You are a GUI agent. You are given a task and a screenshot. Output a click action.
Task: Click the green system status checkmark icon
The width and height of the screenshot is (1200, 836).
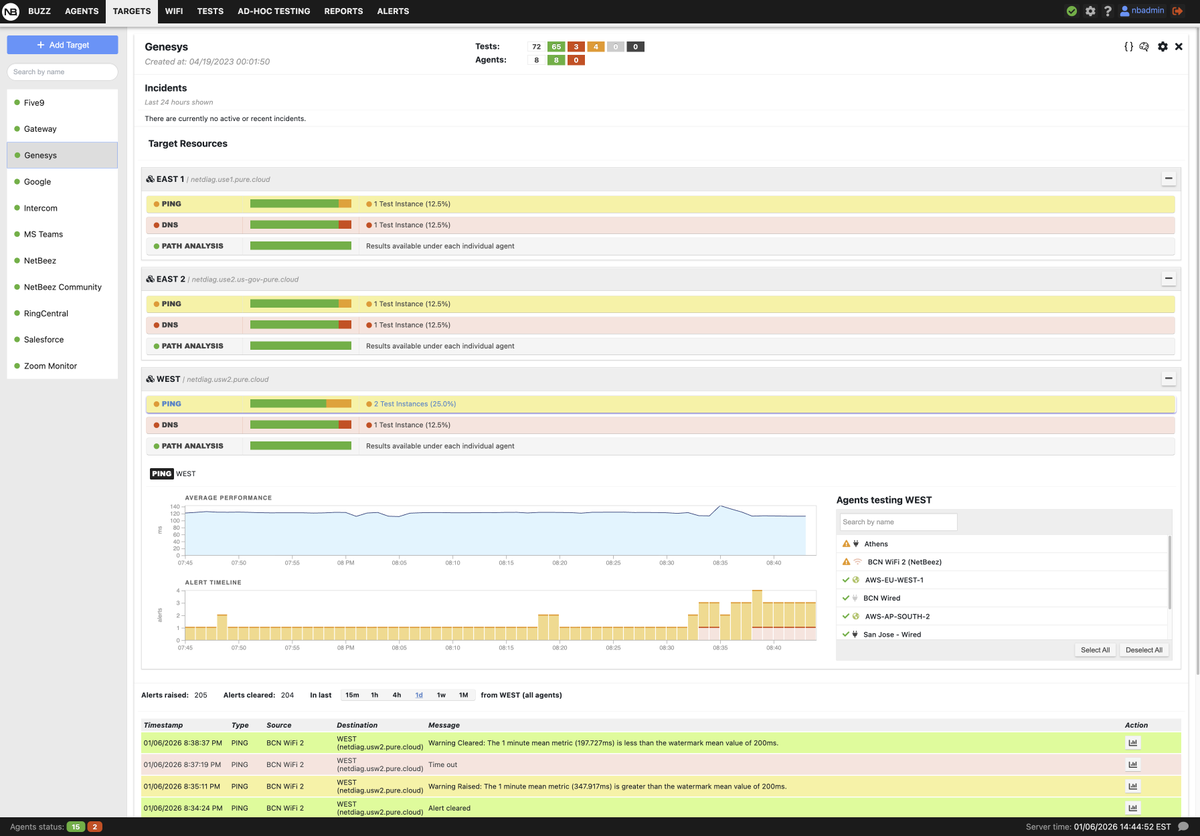(x=1072, y=11)
